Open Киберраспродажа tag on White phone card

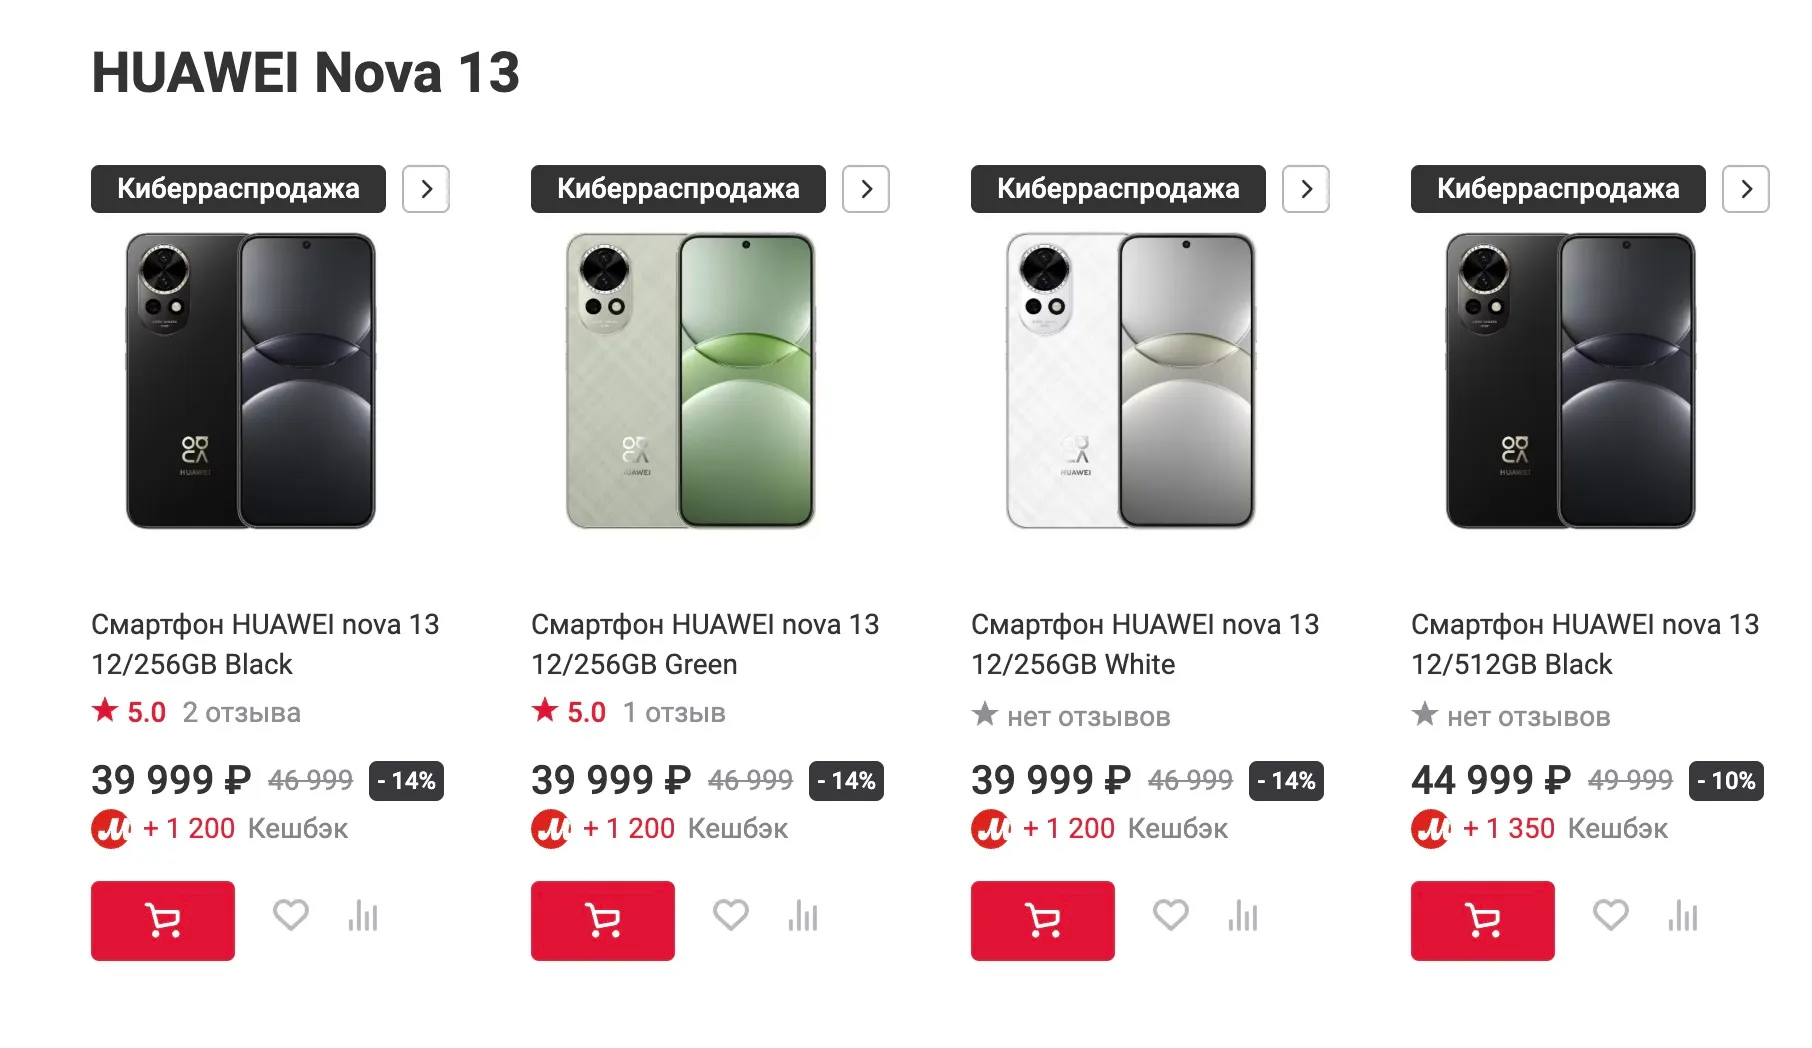click(x=1118, y=189)
